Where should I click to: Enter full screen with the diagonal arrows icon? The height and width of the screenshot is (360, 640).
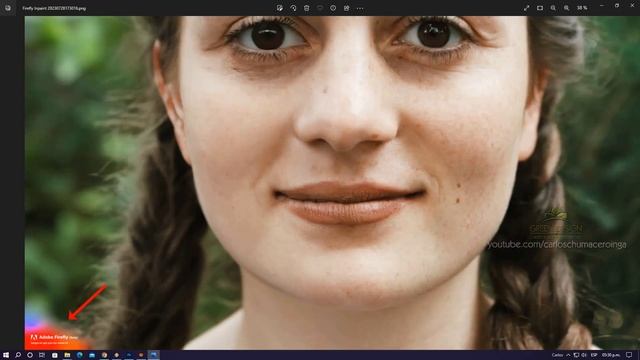pos(527,8)
